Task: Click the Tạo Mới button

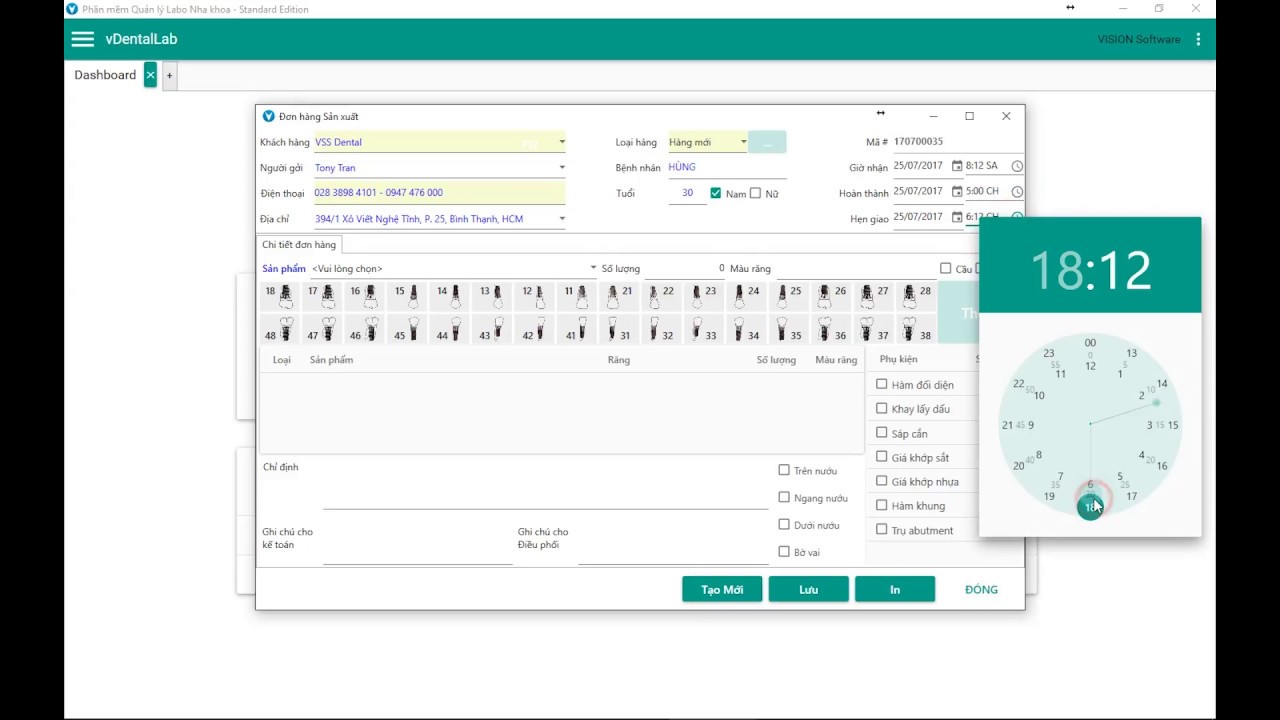Action: [722, 589]
